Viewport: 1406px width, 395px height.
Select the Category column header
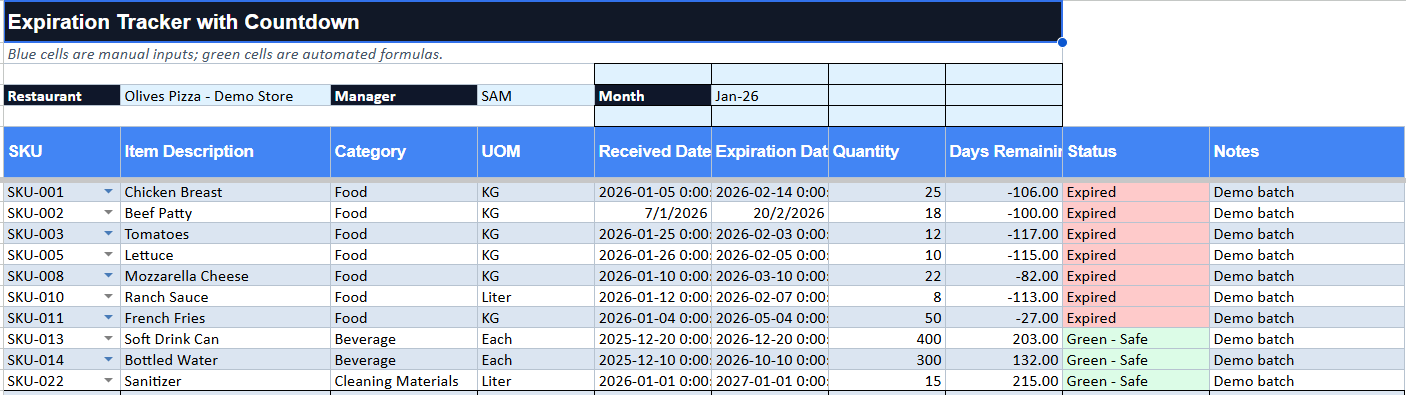point(404,152)
